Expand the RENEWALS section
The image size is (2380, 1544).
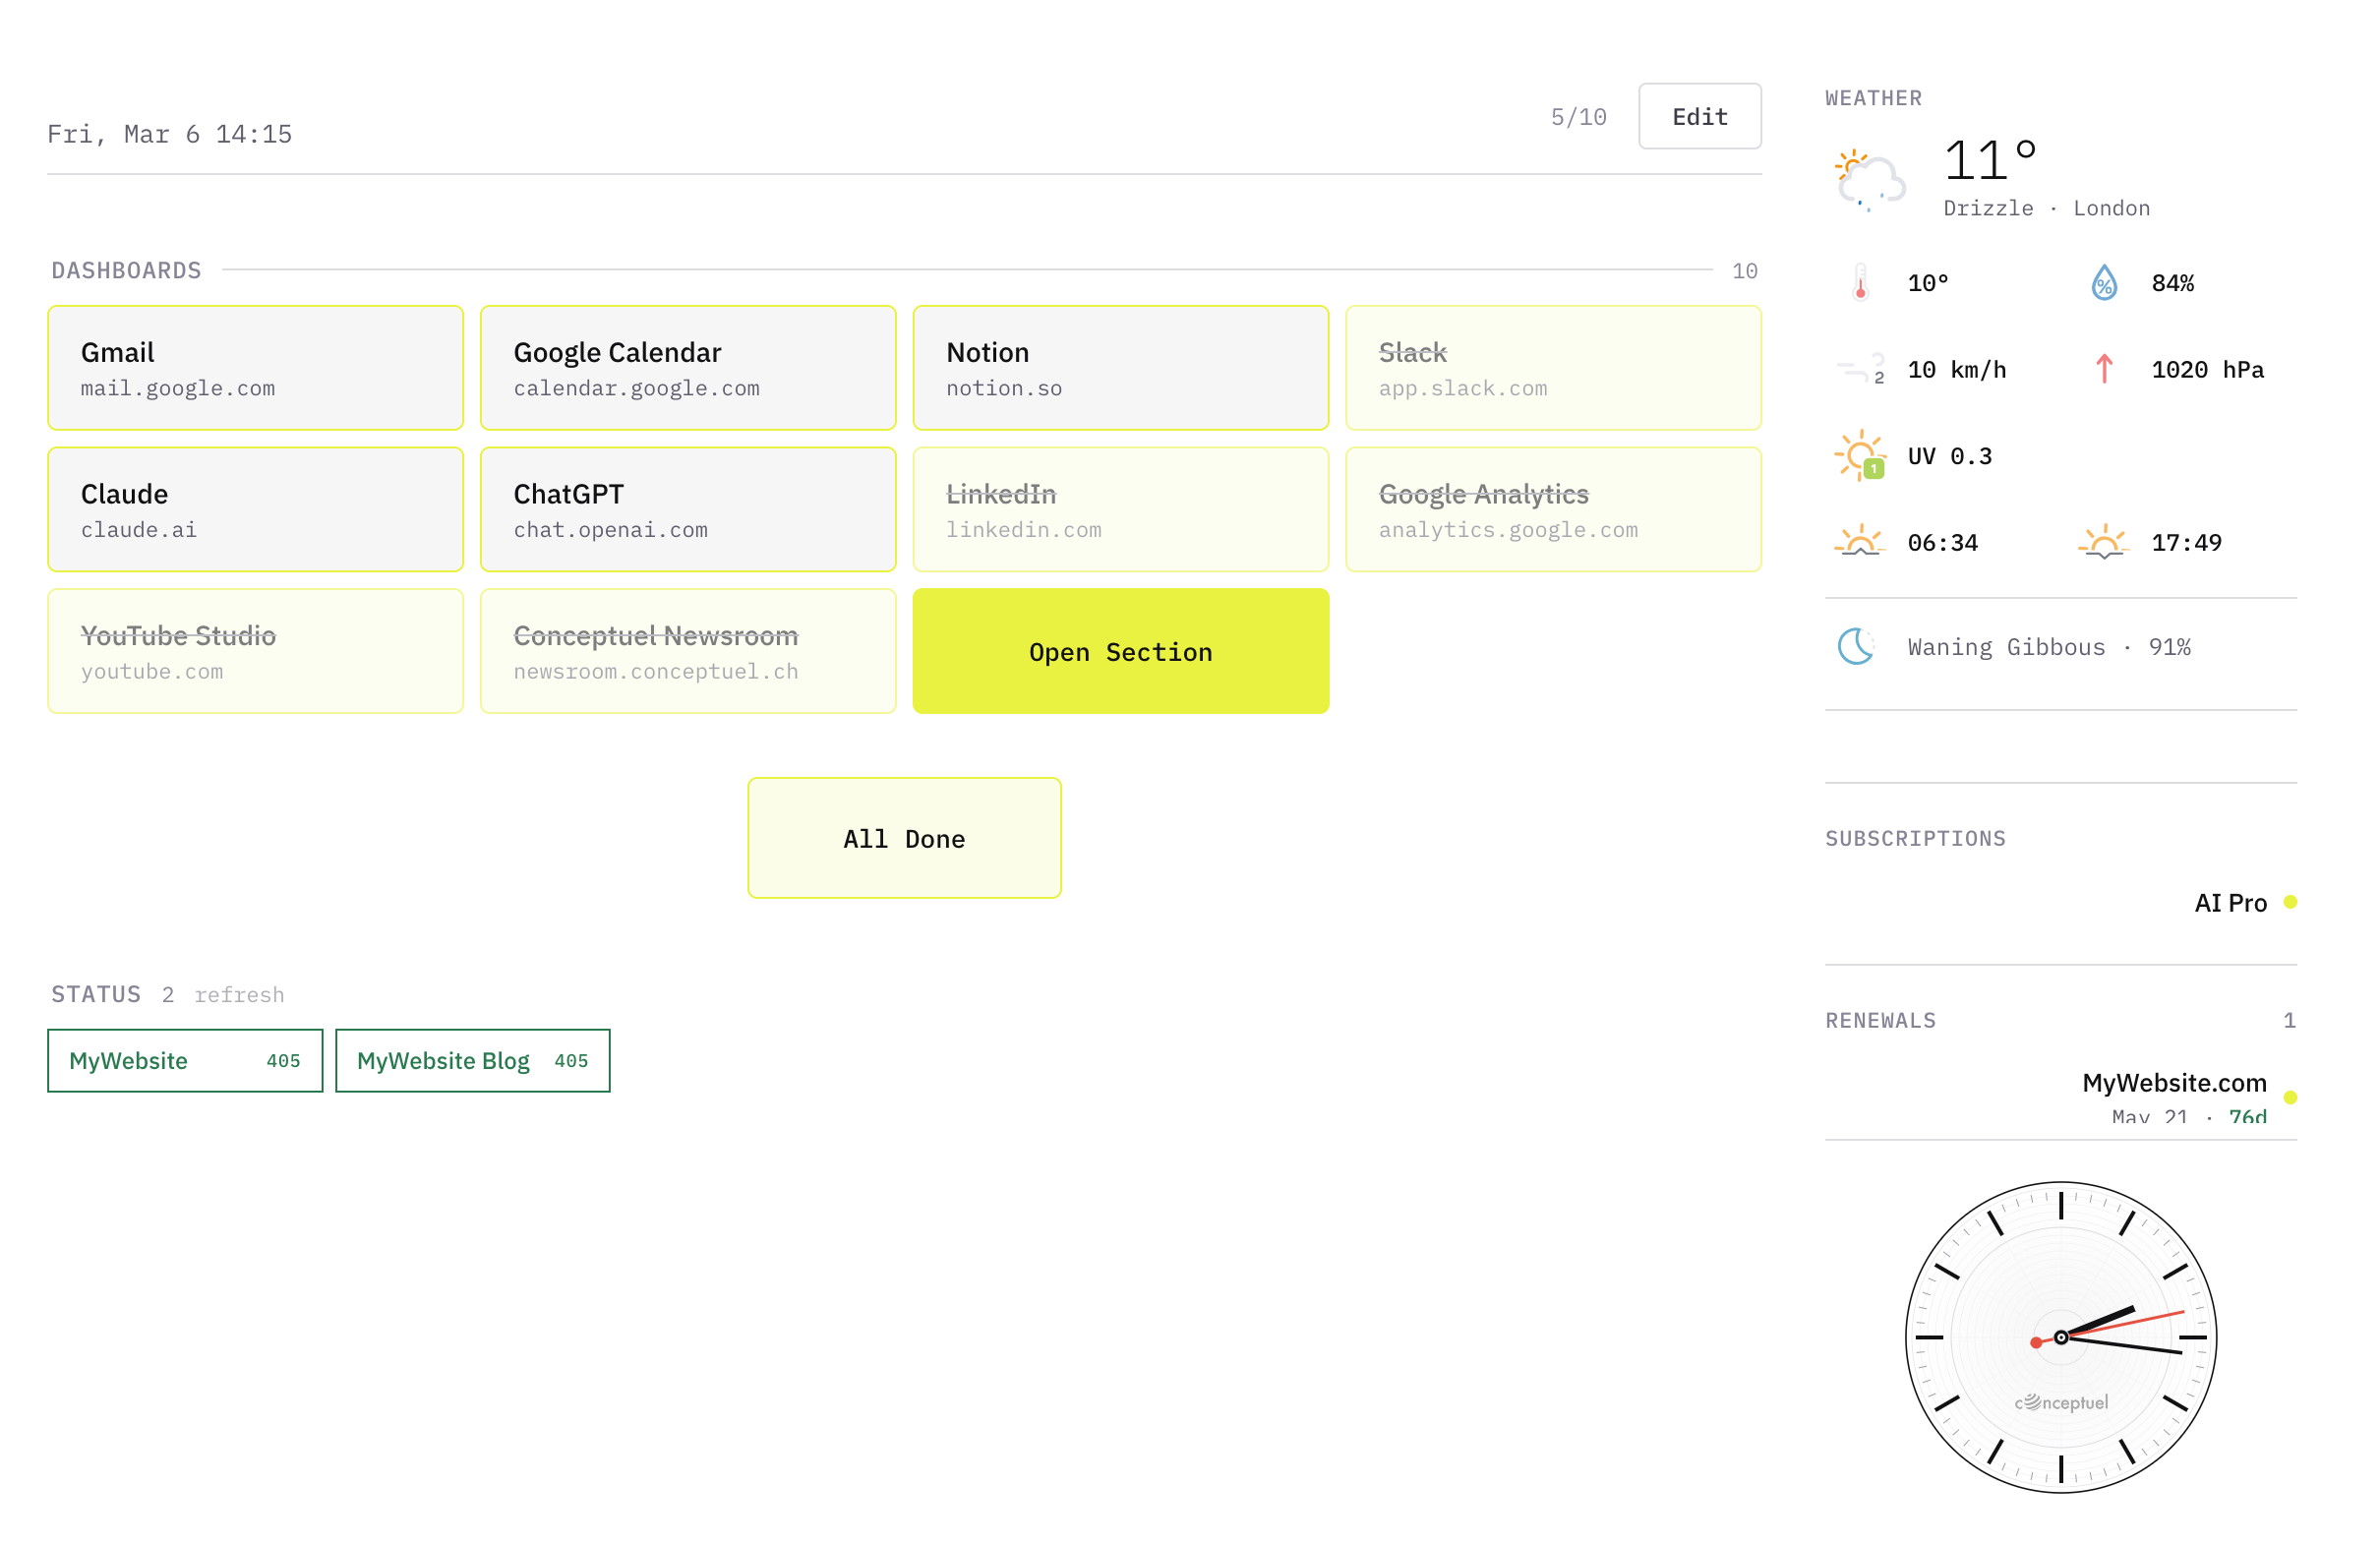click(x=1880, y=1020)
